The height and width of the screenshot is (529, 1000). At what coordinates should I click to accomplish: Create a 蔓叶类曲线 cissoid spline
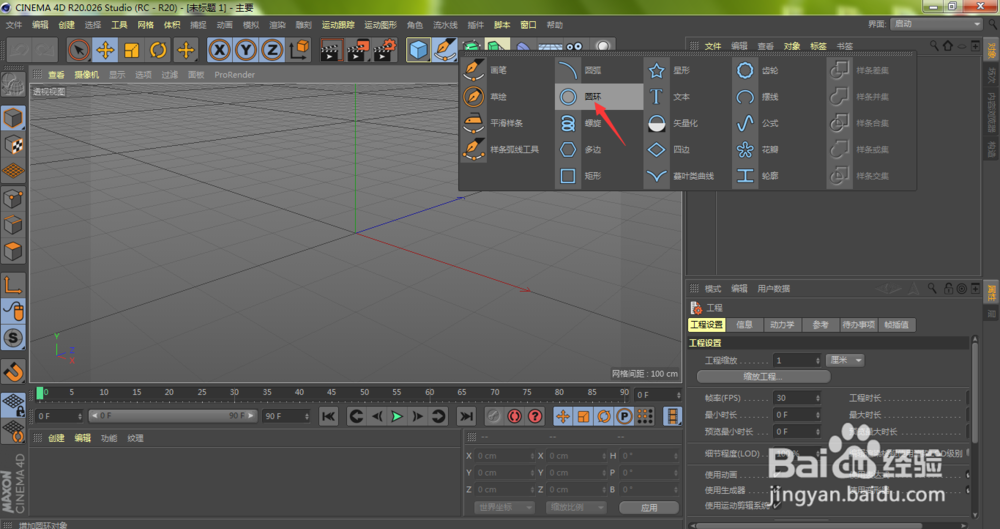688,175
